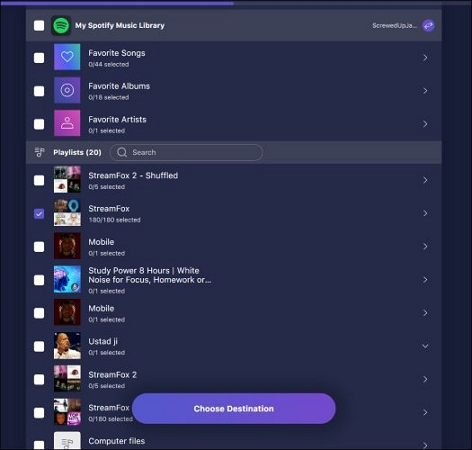Click the Favorite Albums disc icon
Screen dimensions: 472x450
point(67,90)
